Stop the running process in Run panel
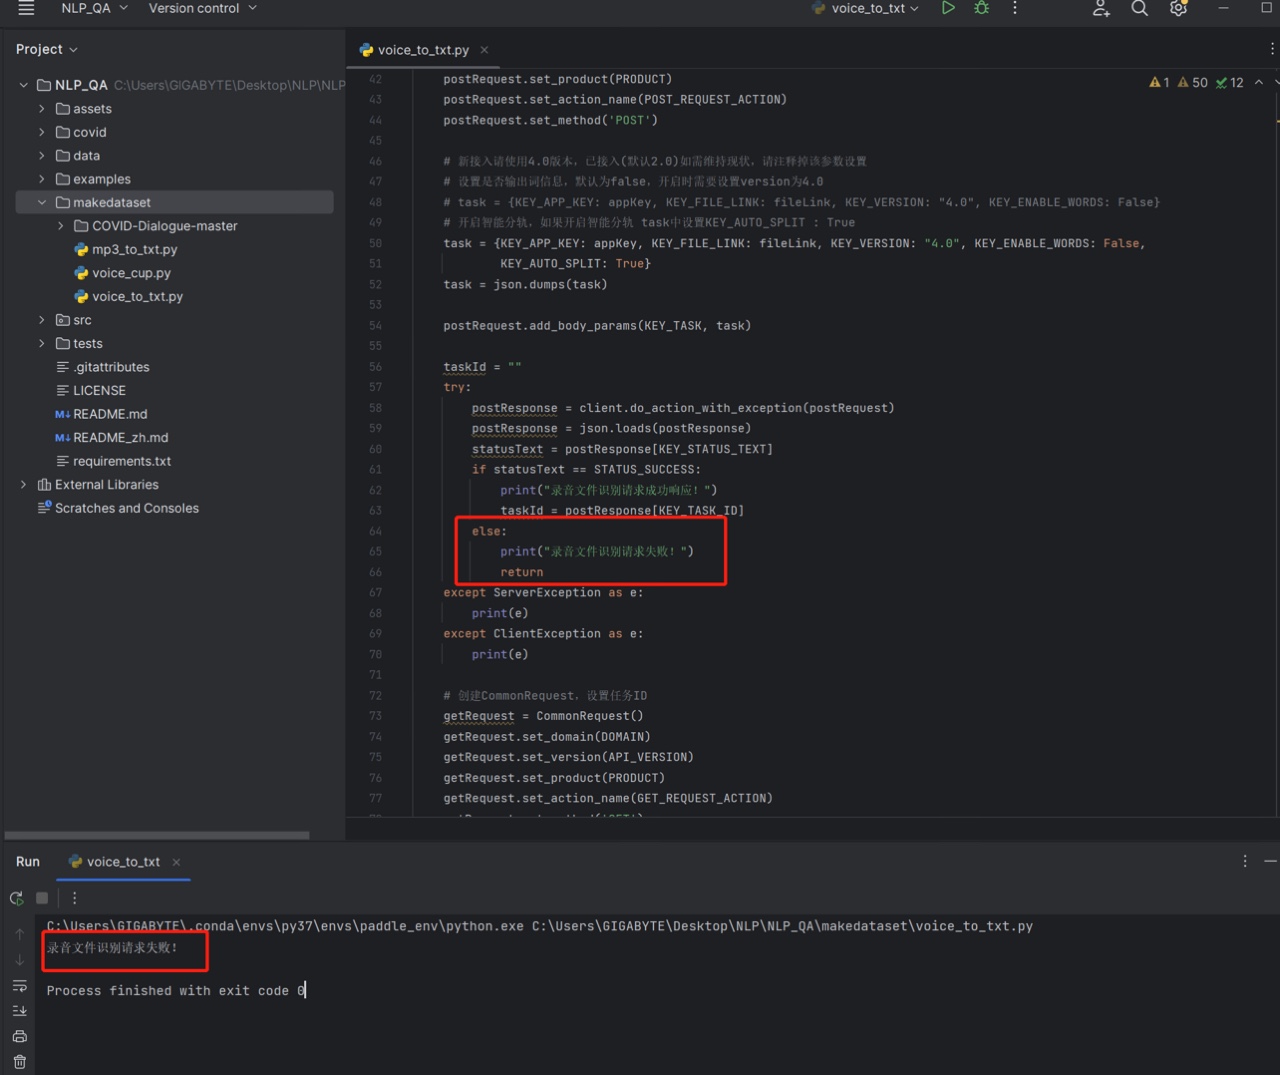The width and height of the screenshot is (1280, 1075). point(42,898)
